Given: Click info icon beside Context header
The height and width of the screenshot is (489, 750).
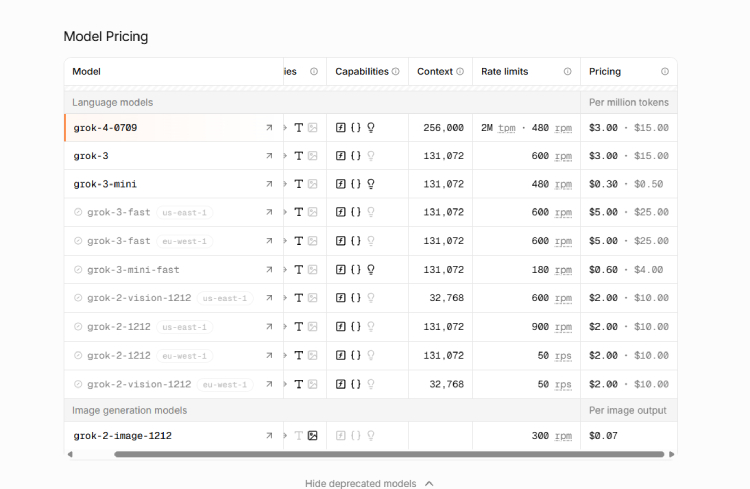Looking at the screenshot, I should click(460, 71).
